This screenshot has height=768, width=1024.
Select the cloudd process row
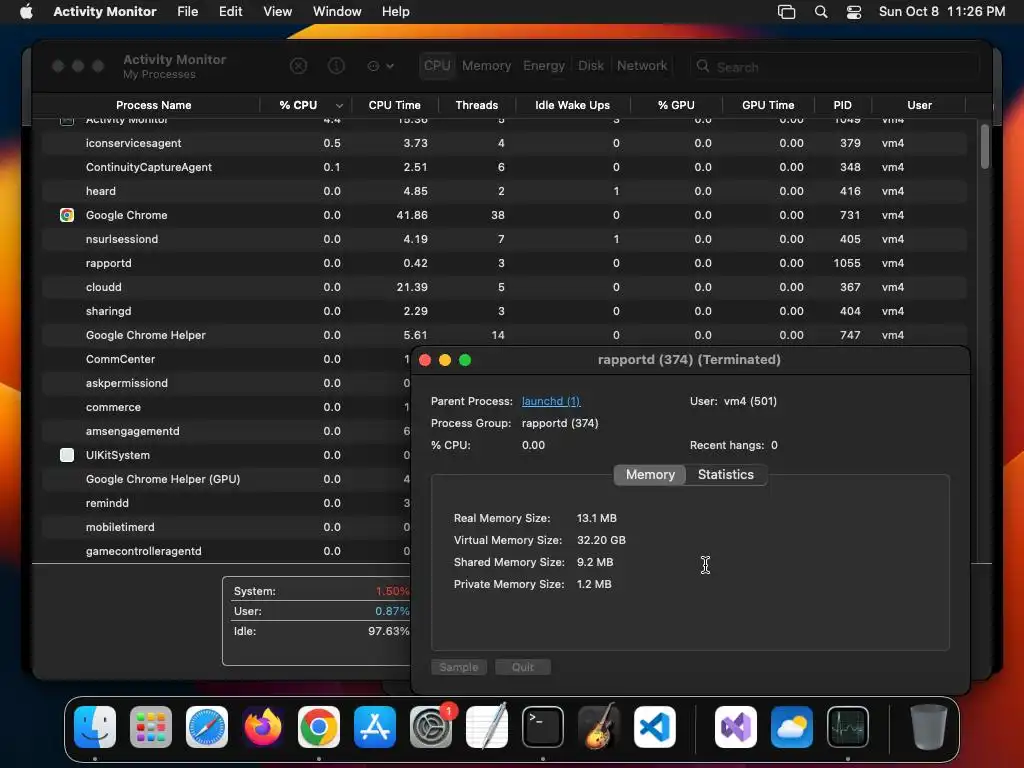click(504, 287)
